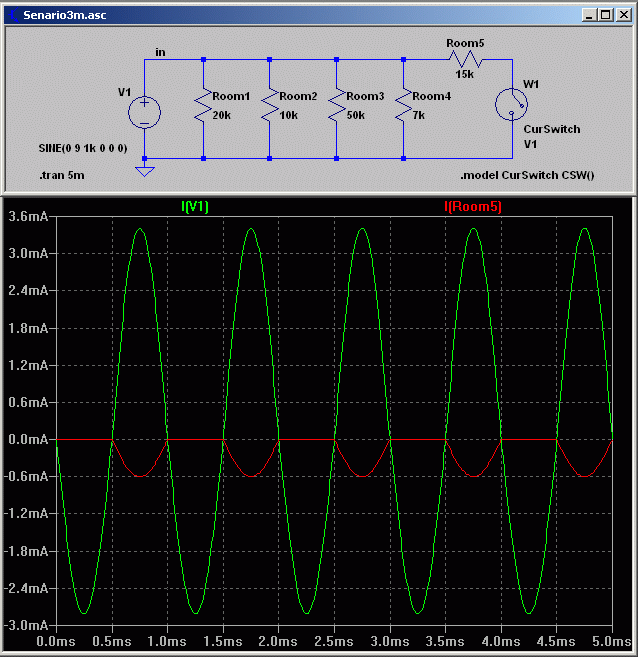Screen dimensions: 638x657
Task: Click the 1.0ms x-axis label
Action: [167, 641]
